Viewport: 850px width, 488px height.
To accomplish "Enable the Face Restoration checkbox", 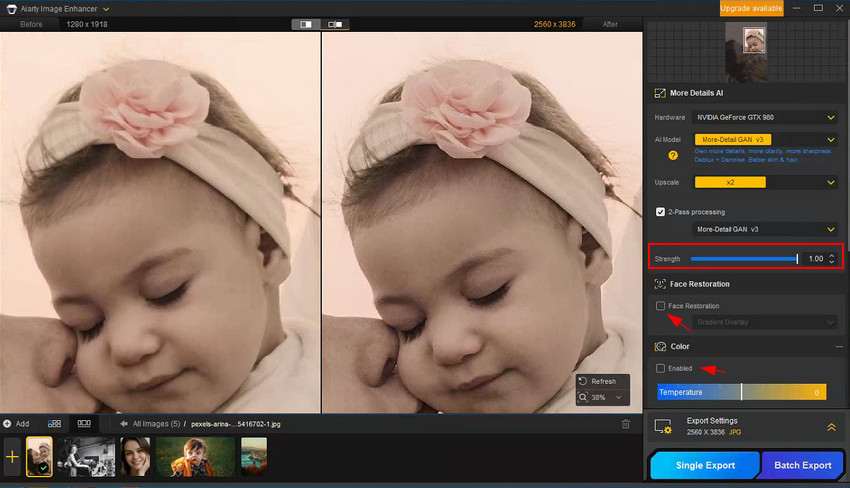I will coord(660,306).
